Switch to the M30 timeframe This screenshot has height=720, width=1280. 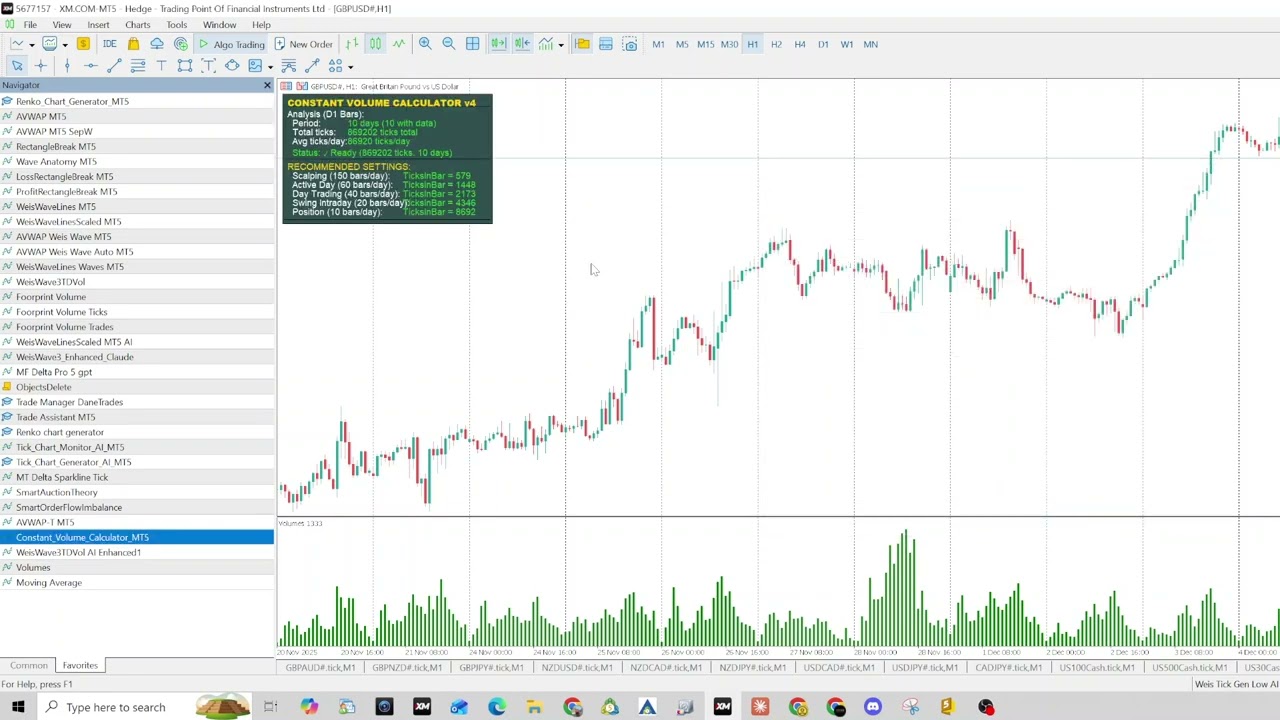(x=729, y=44)
